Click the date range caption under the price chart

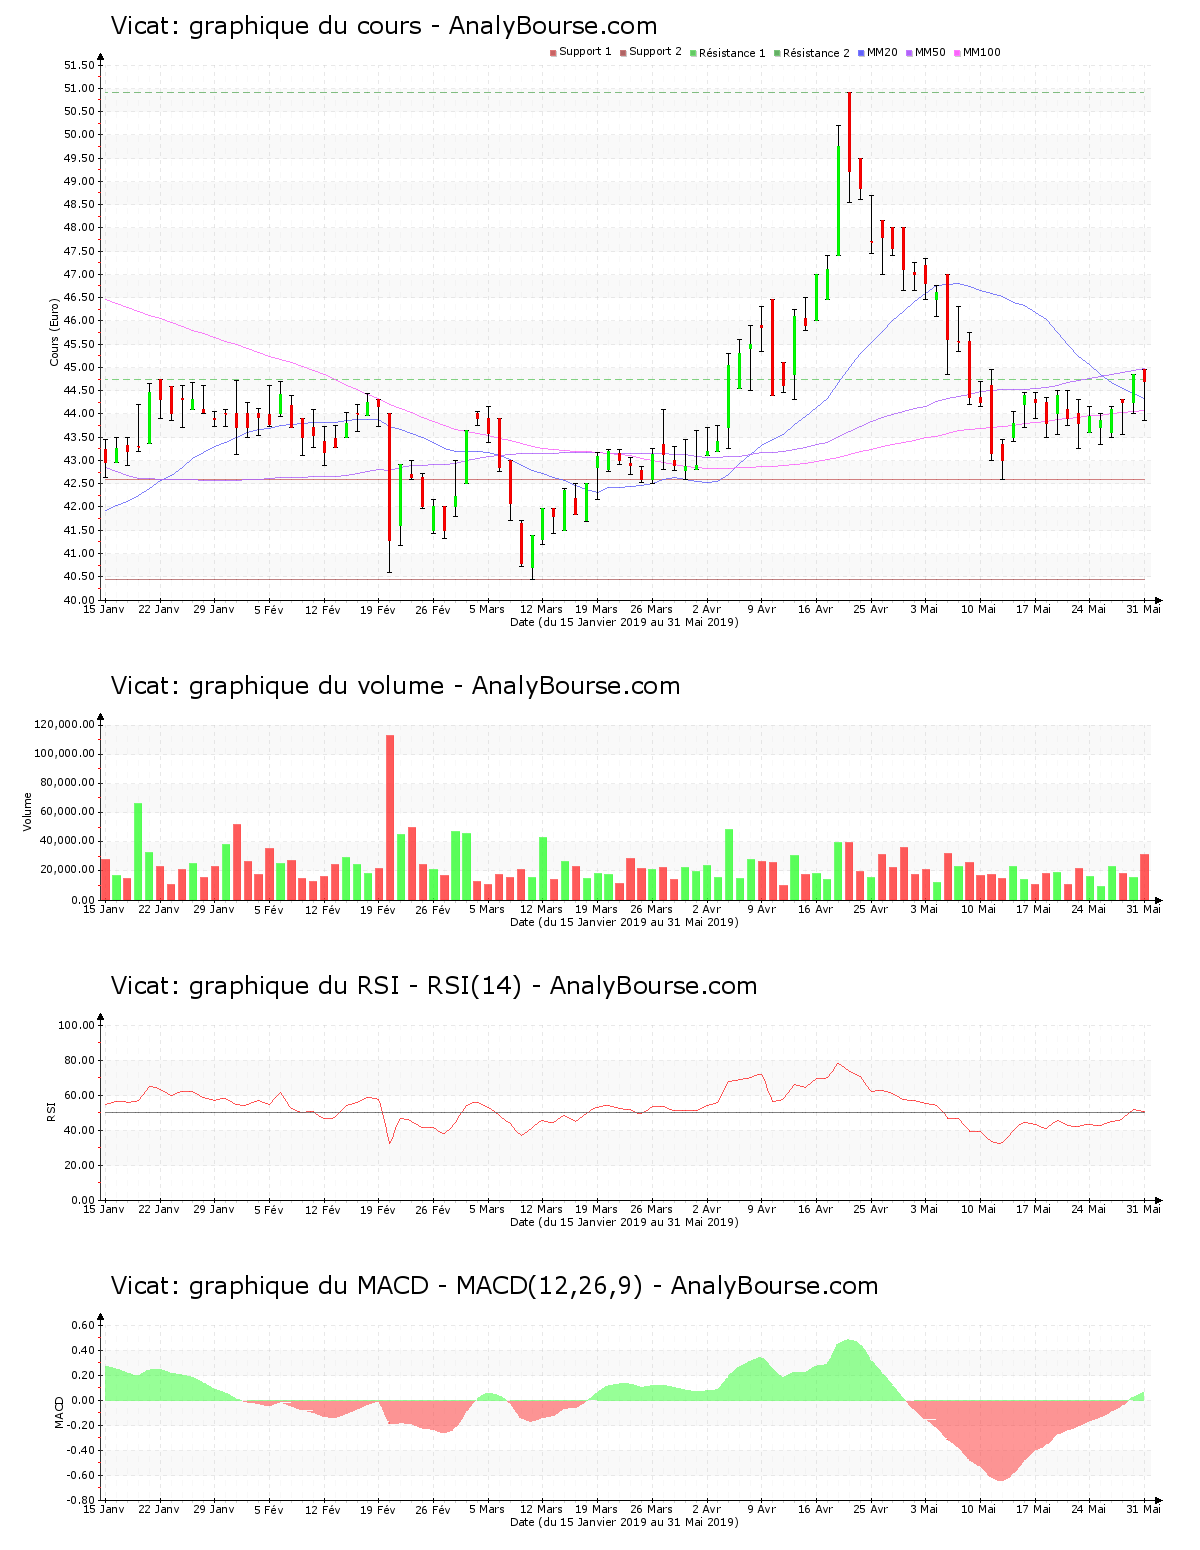pyautogui.click(x=624, y=622)
